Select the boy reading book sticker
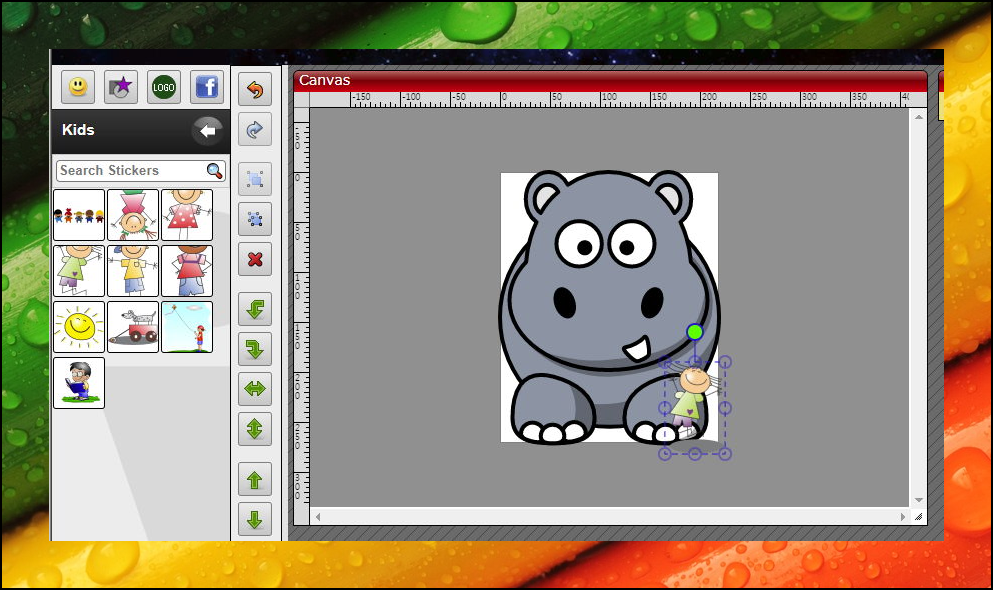The width and height of the screenshot is (993, 590). (79, 383)
